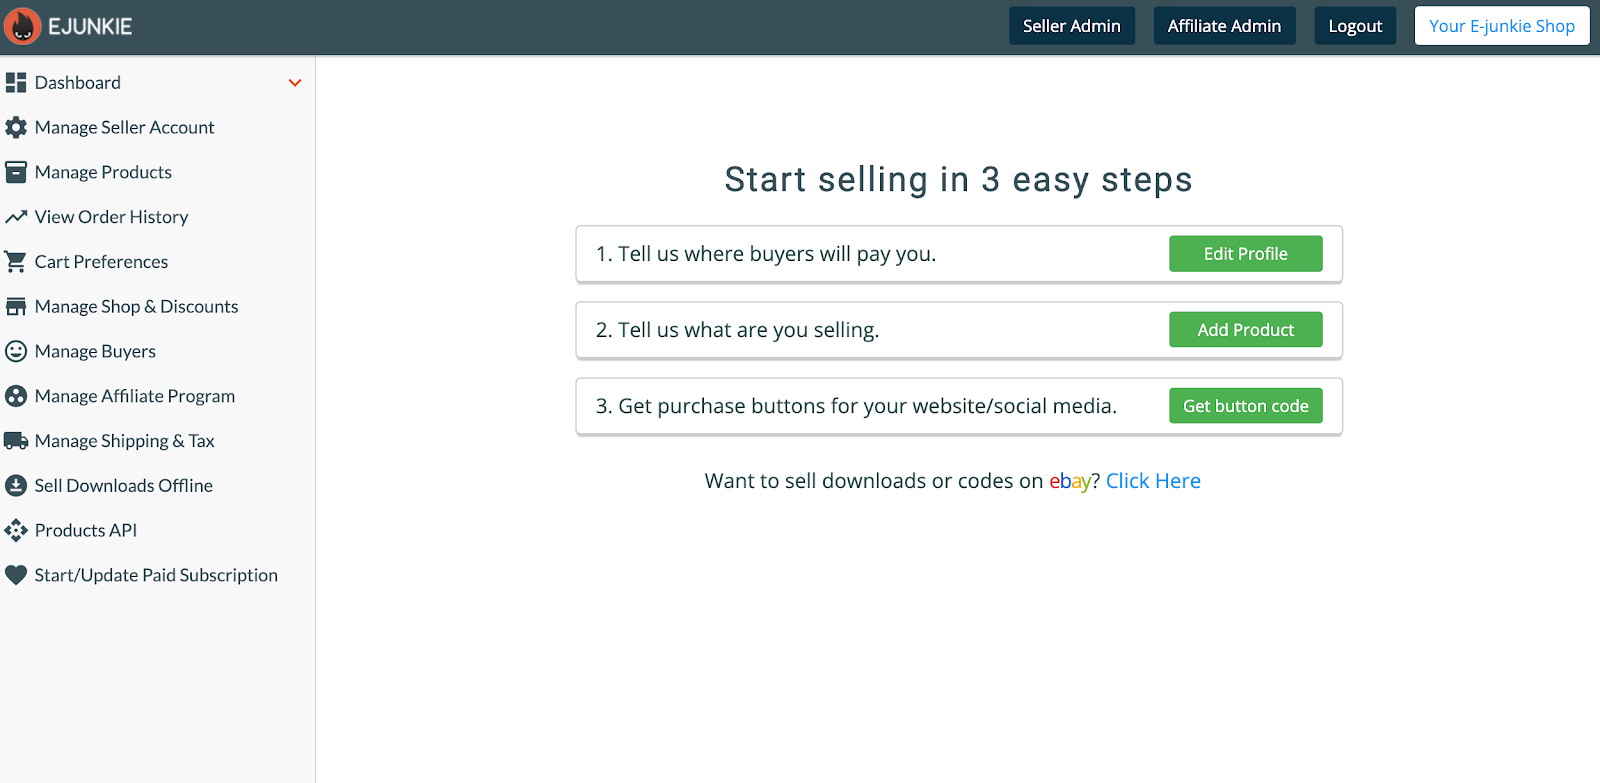Click the trending arrow icon for View Order History

pyautogui.click(x=16, y=217)
